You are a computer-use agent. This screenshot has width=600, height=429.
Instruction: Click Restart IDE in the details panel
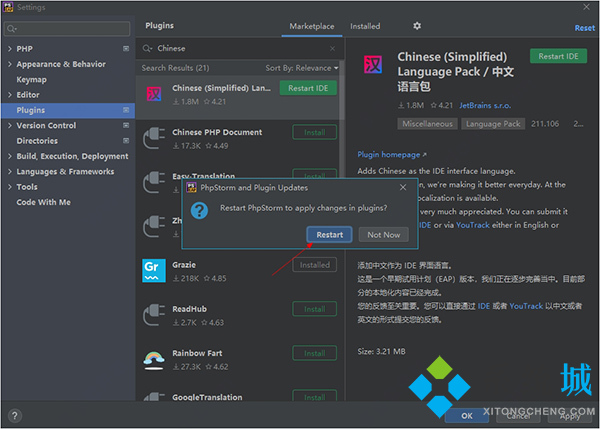558,56
